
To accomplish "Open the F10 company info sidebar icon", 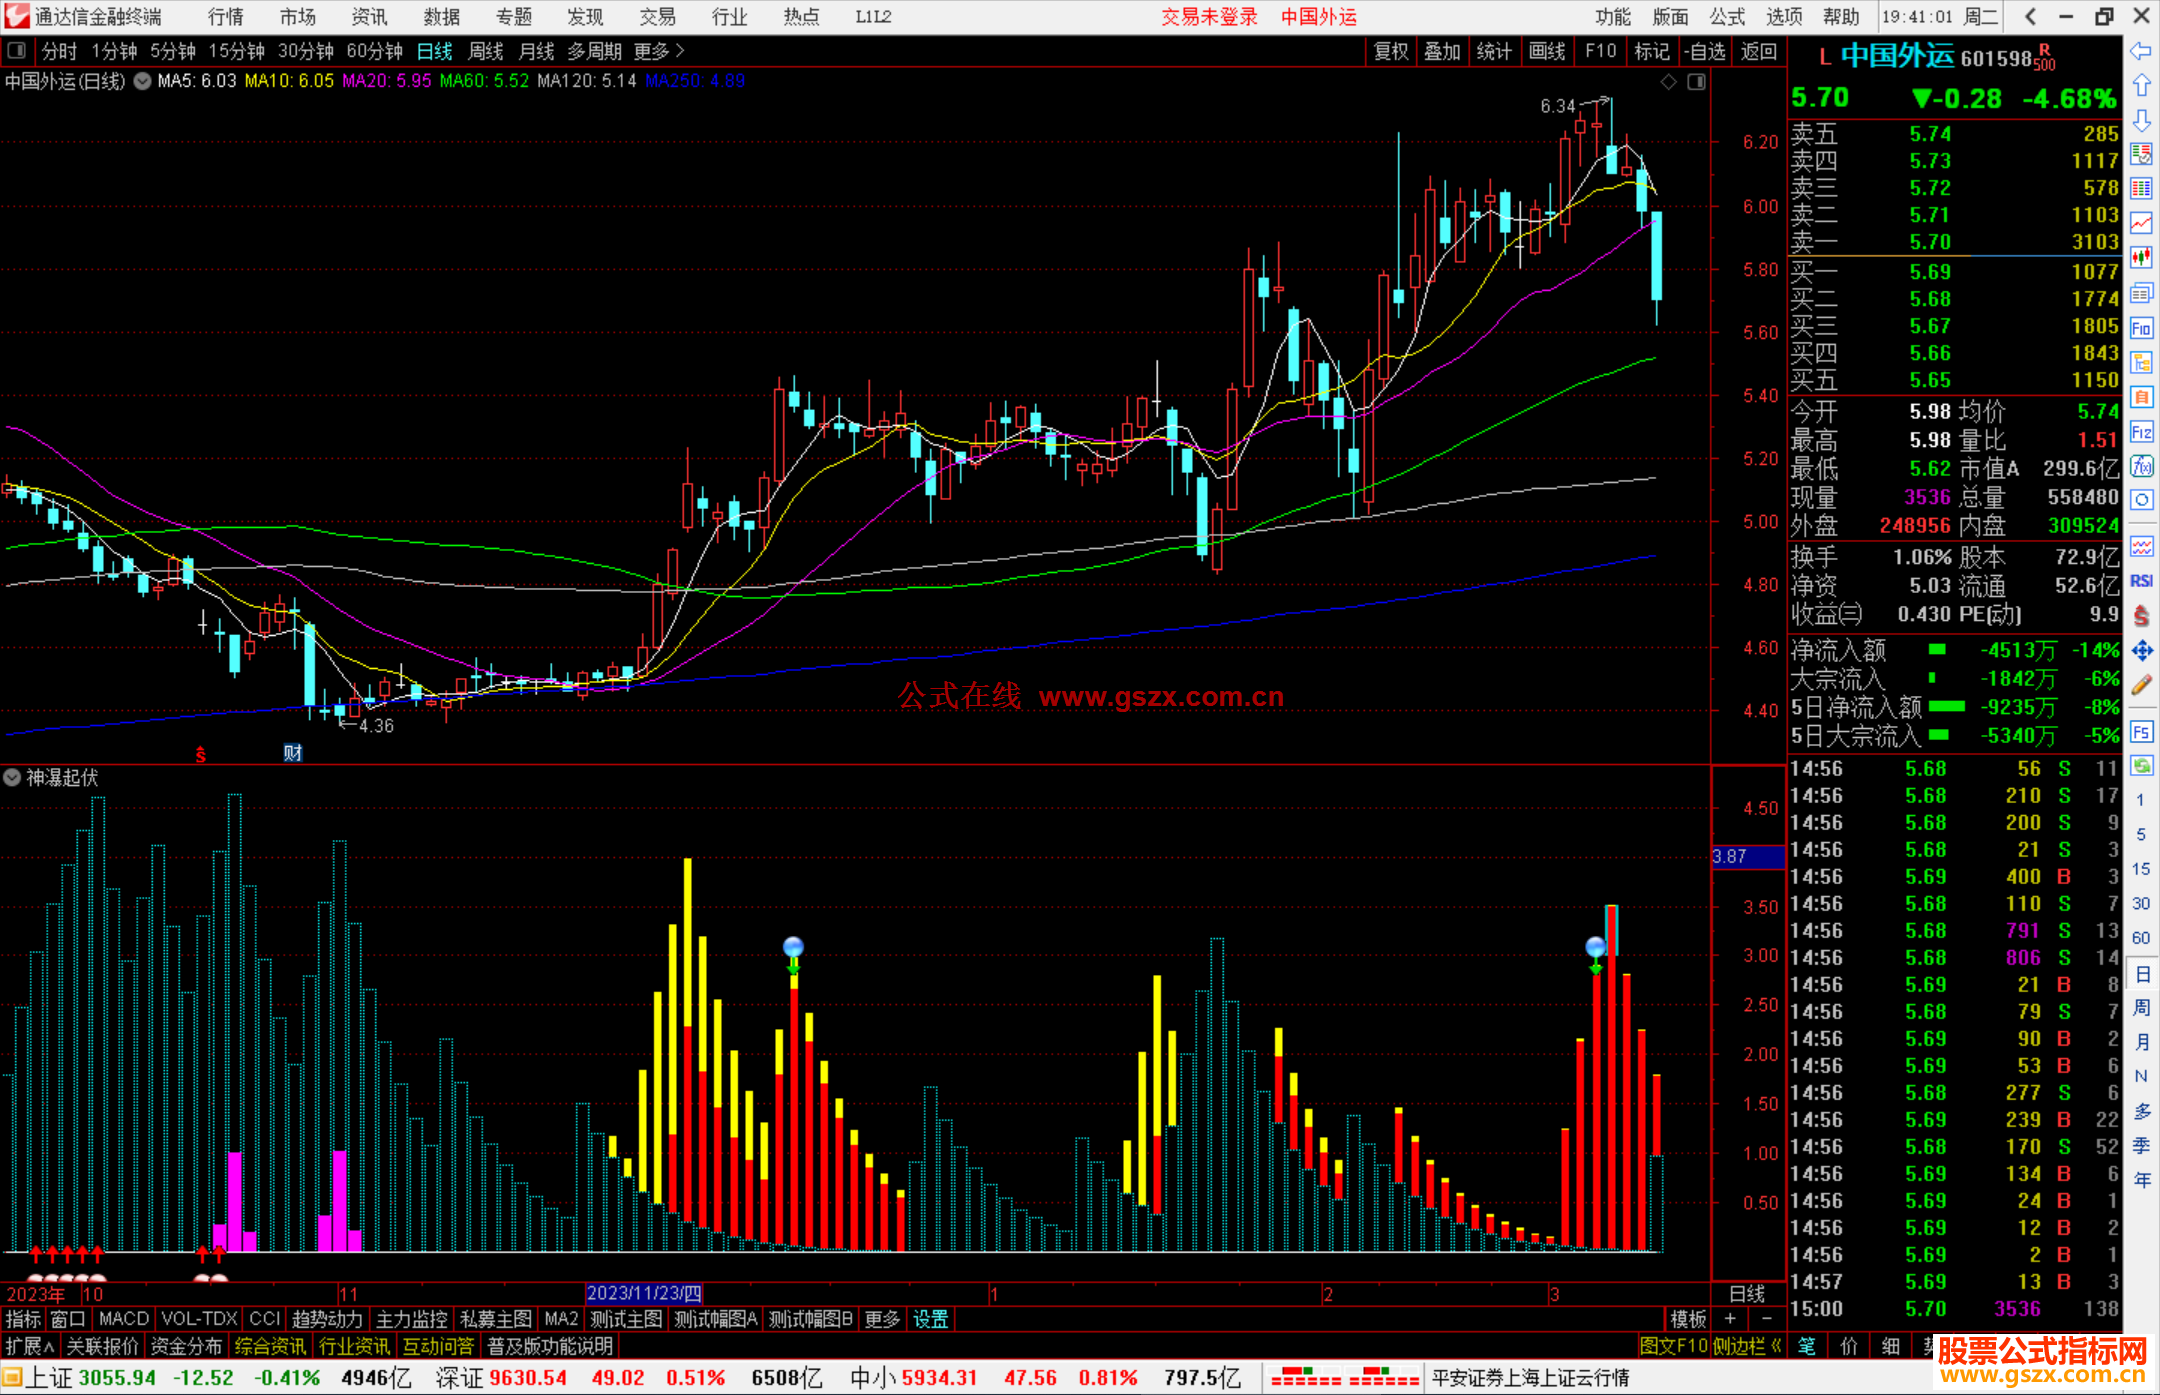I will coord(2141,328).
